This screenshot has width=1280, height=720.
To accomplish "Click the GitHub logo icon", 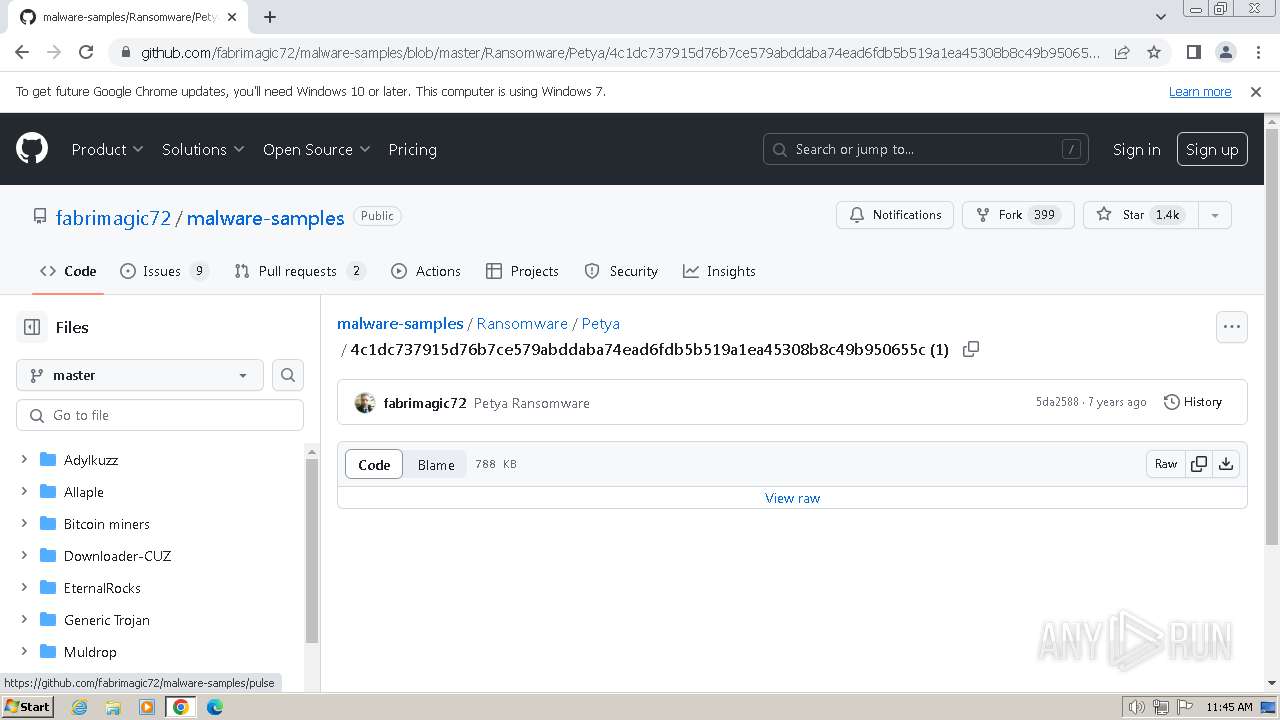I will (32, 149).
